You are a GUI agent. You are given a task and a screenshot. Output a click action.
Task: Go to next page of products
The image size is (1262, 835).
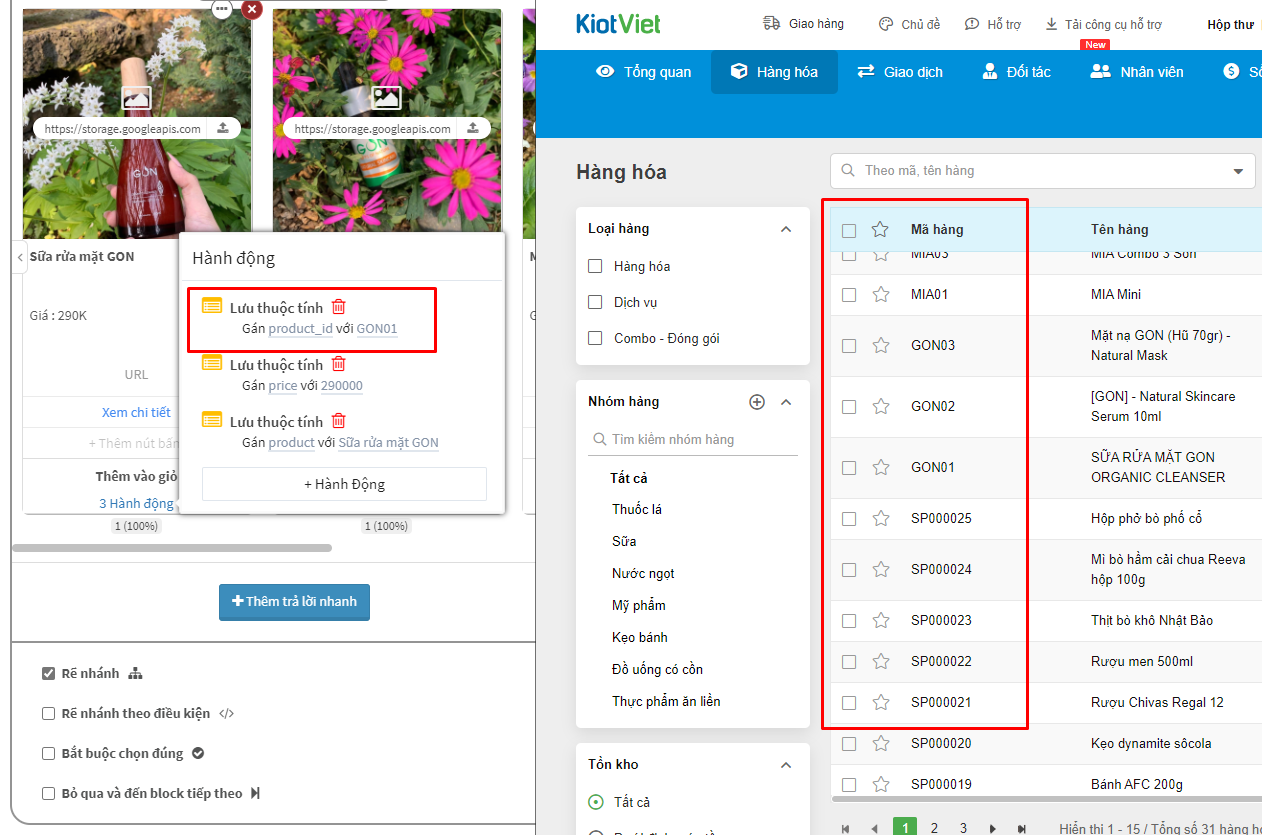(992, 829)
